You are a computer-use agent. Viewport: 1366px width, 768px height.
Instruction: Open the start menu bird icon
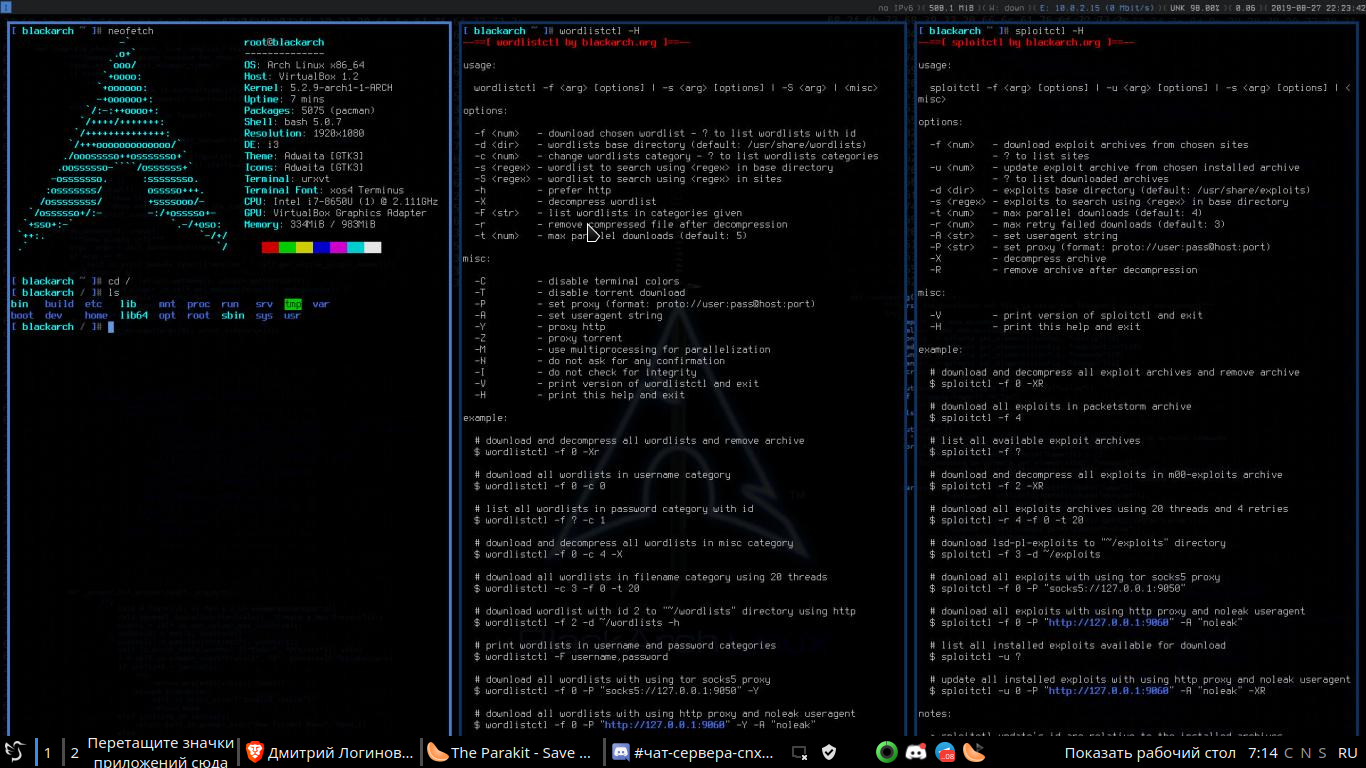[14, 752]
